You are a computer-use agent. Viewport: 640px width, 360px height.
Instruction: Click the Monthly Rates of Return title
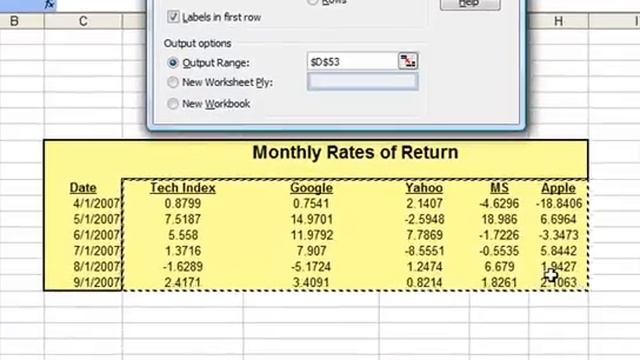(x=355, y=152)
